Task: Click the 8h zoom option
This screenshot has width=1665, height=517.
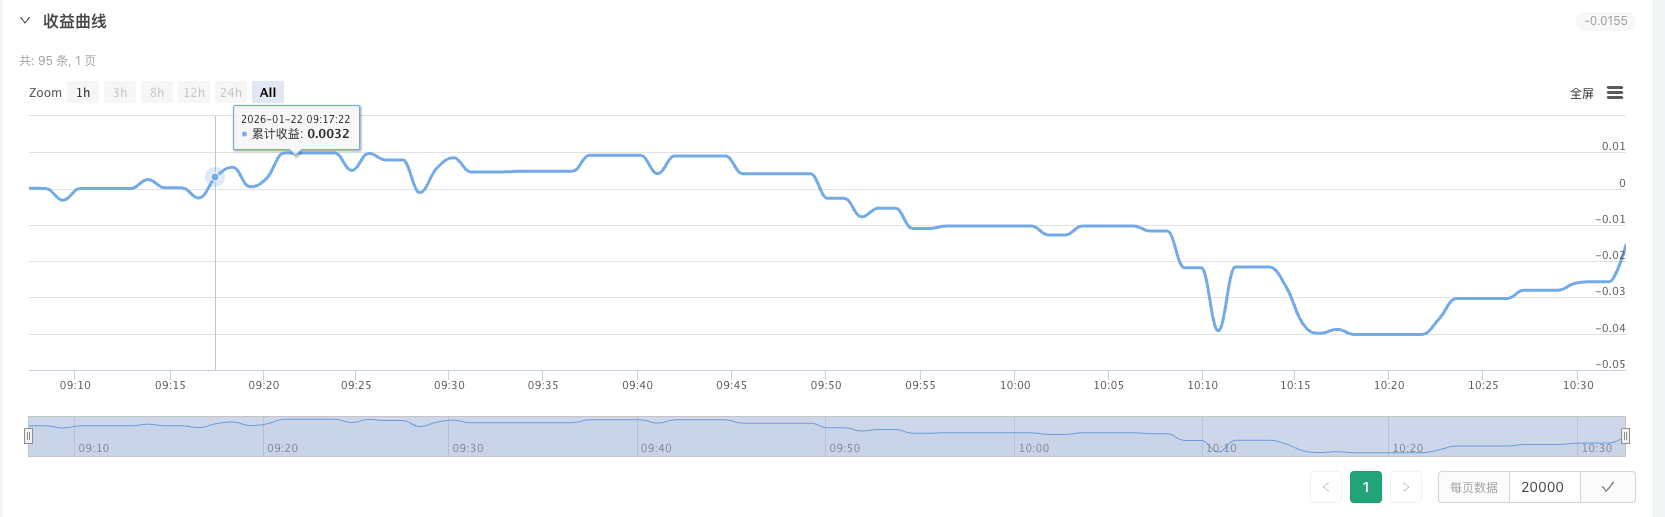Action: click(157, 93)
